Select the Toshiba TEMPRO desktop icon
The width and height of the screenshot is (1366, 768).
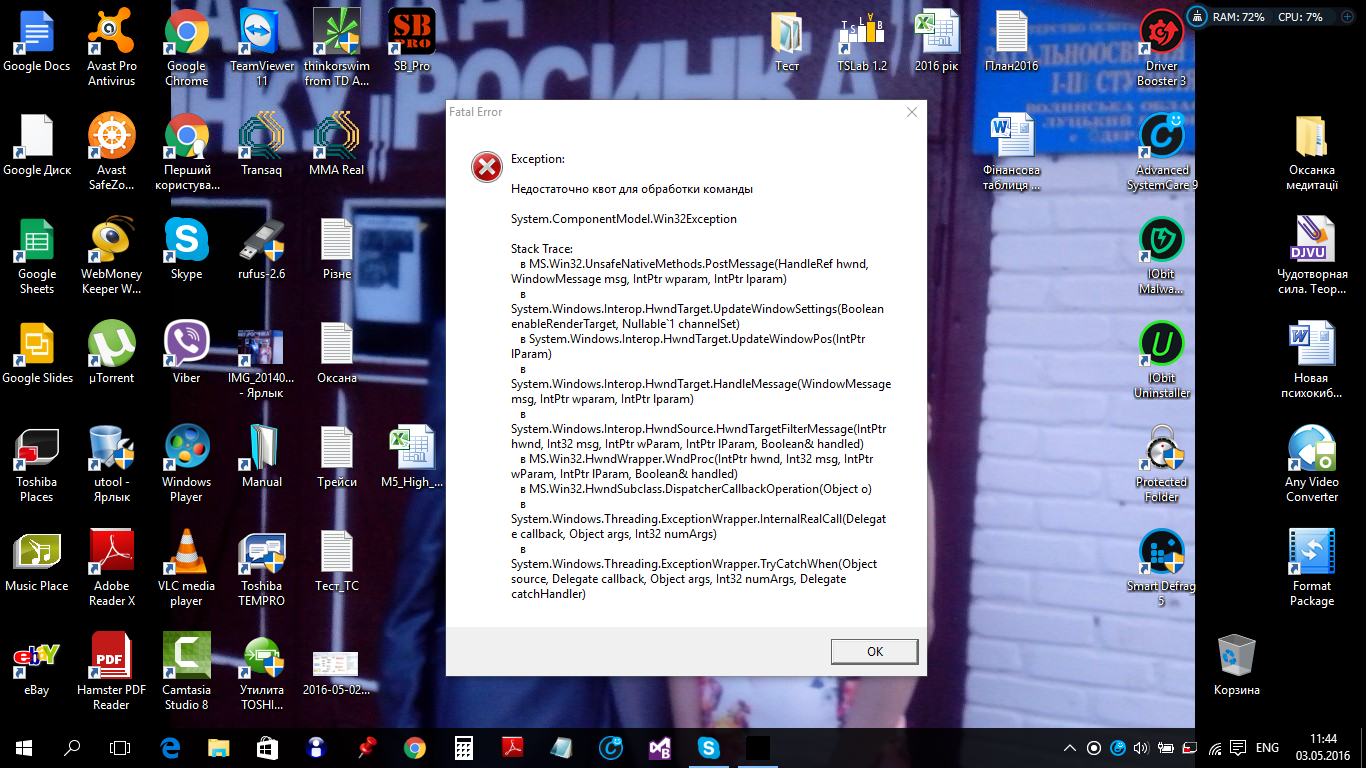tap(262, 567)
